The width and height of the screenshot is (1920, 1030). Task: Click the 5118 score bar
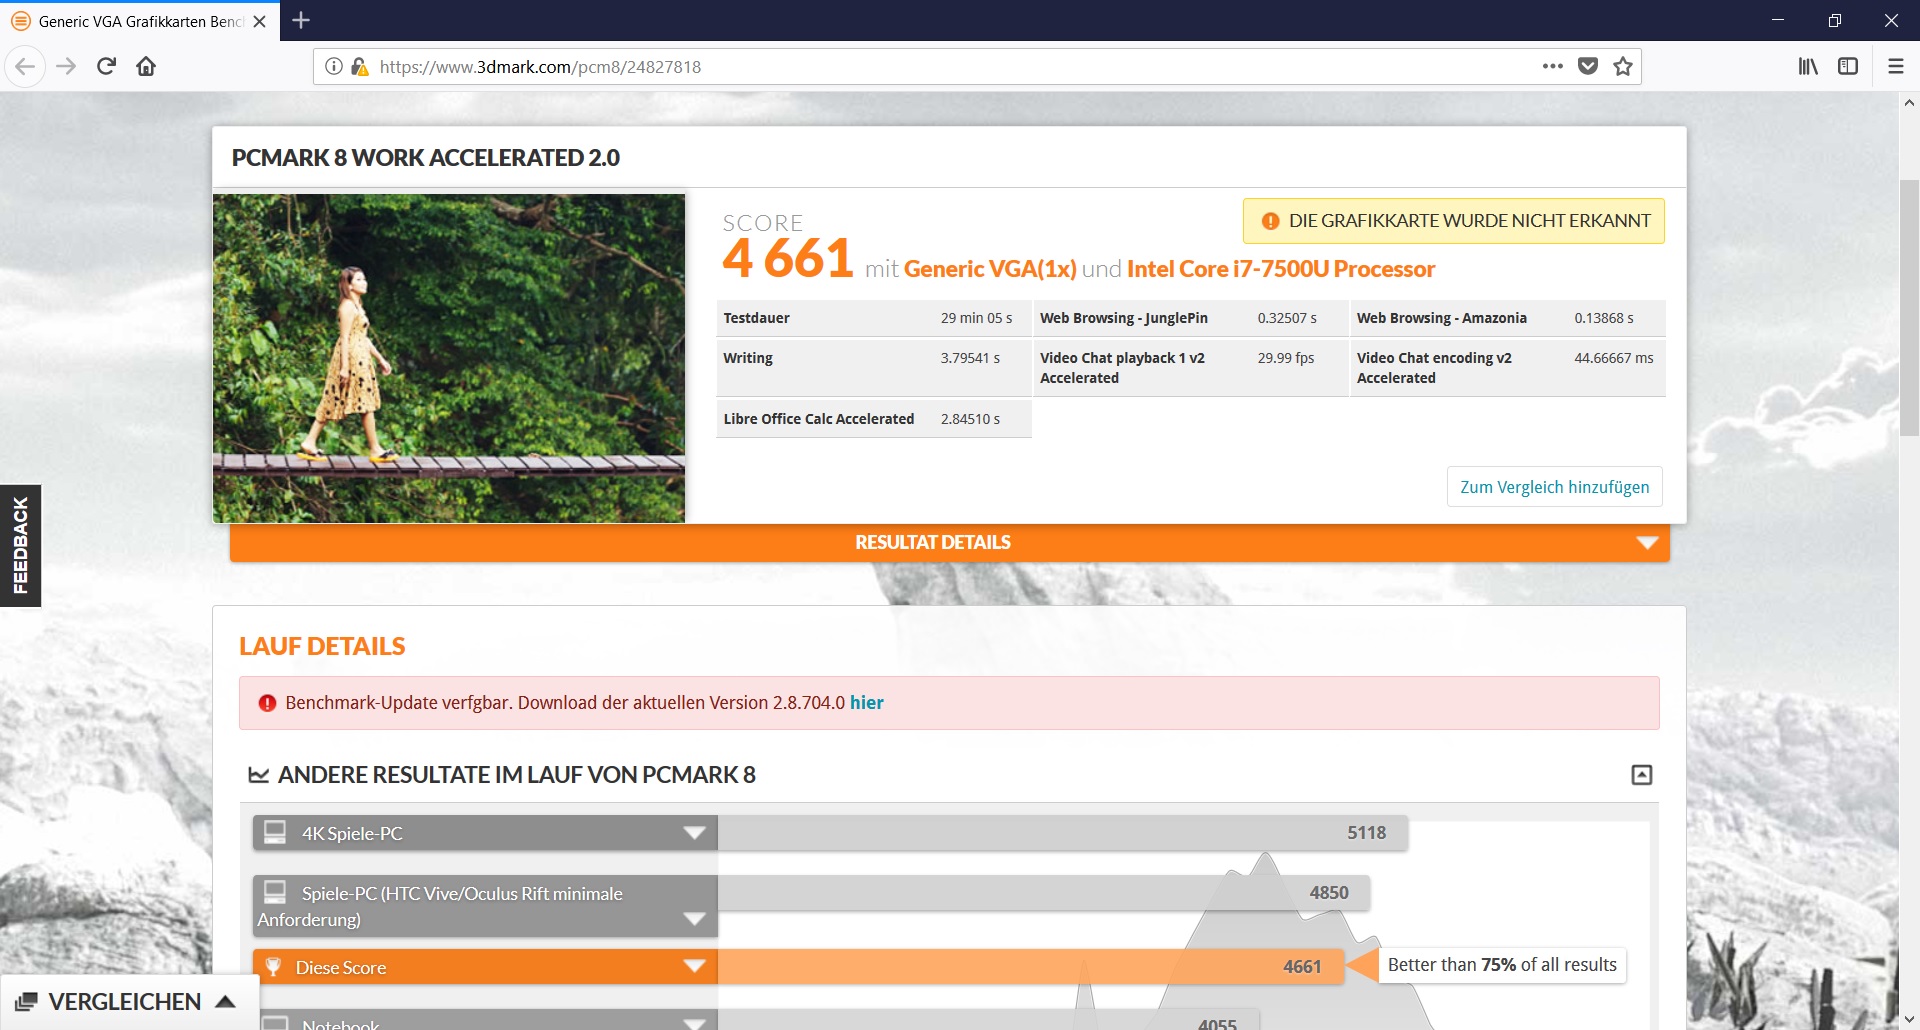pos(1063,833)
